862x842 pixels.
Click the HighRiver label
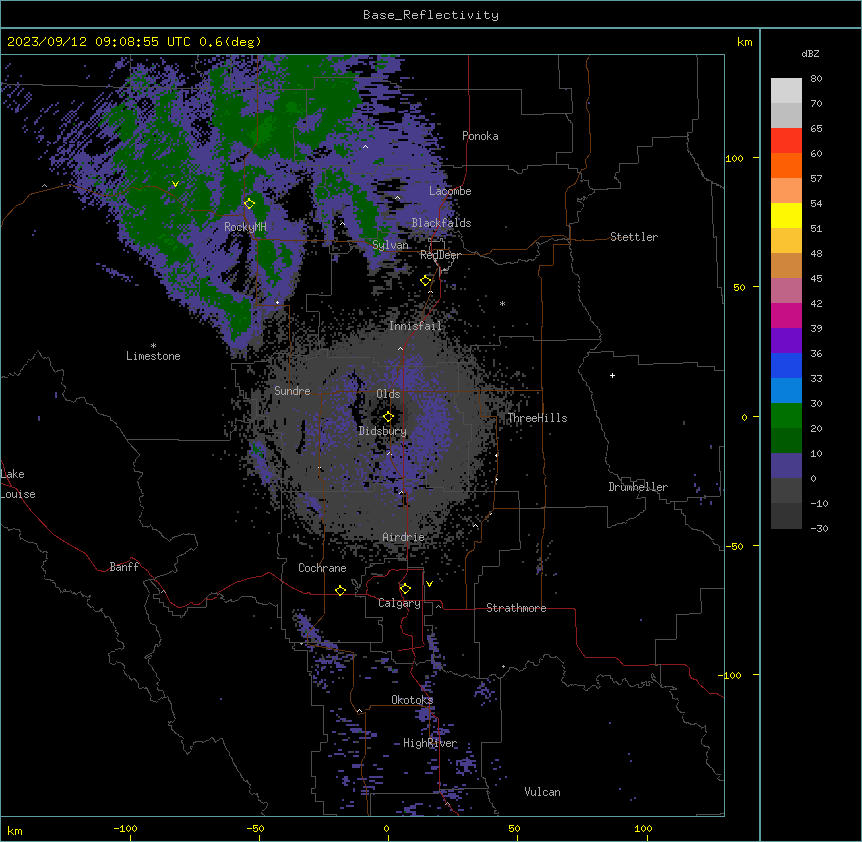pyautogui.click(x=430, y=743)
